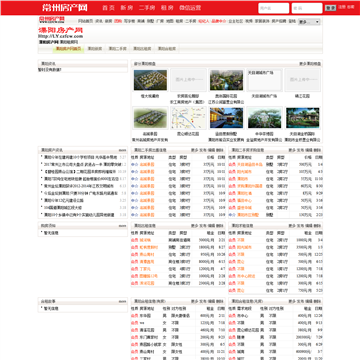Click the 常州房产网 logo in red header
360x360 pixels.
click(x=65, y=8)
